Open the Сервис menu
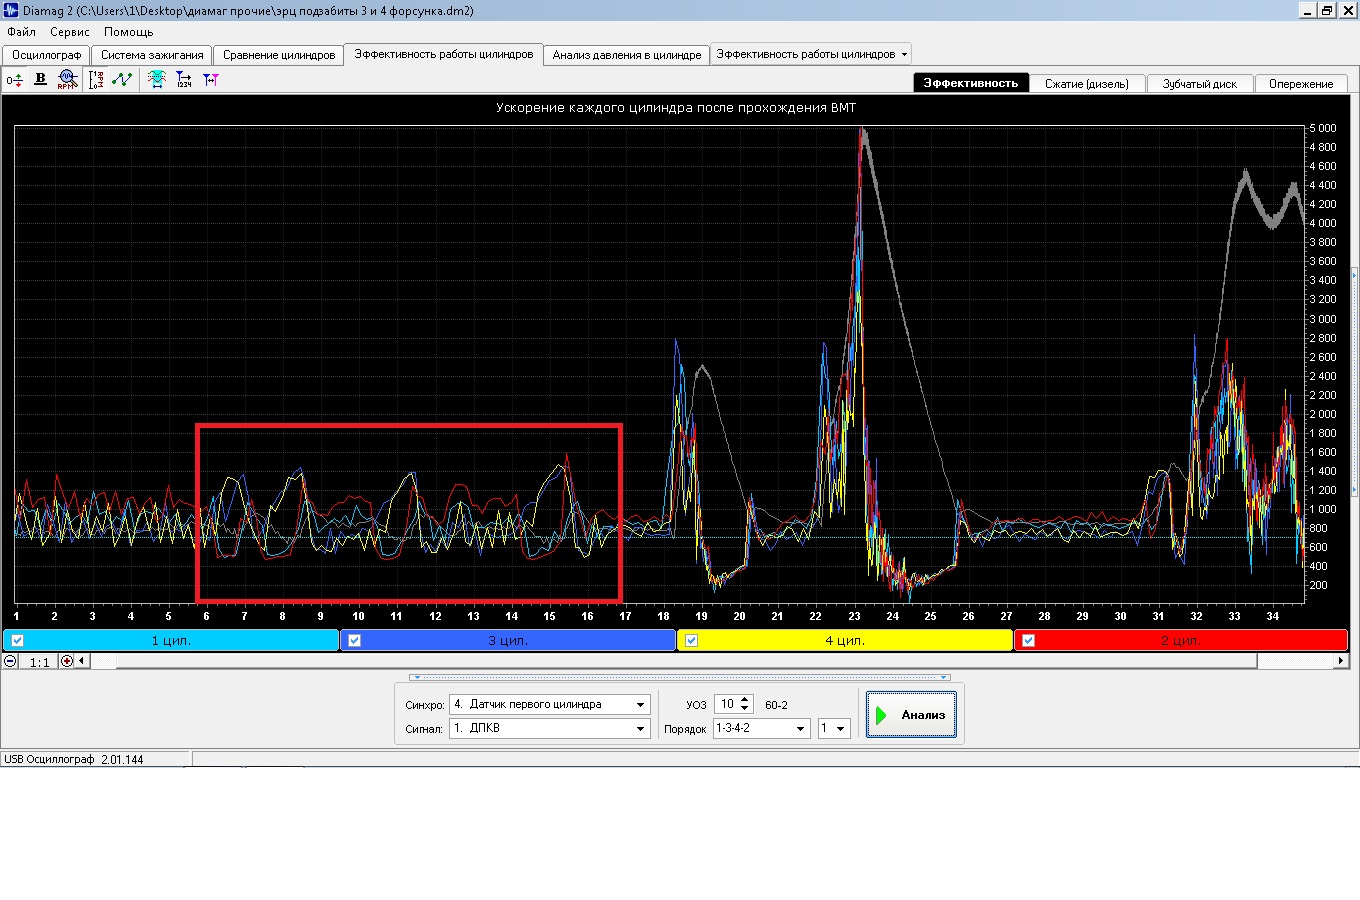Viewport: 1360px width, 900px height. (x=70, y=32)
